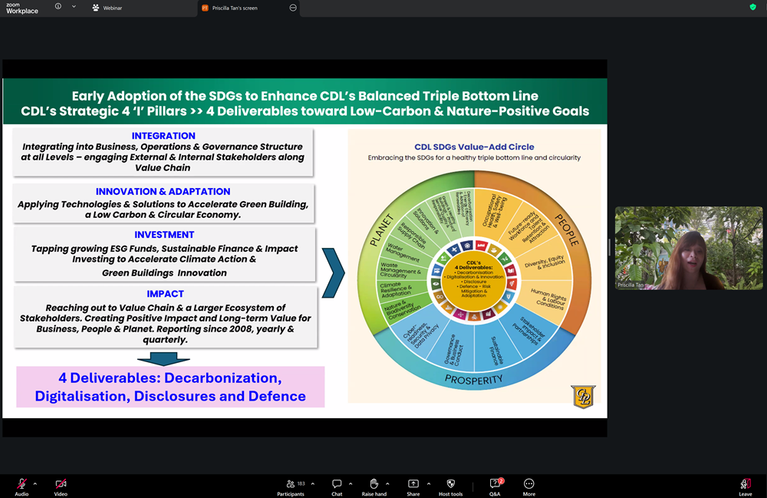Start sharing with the Share button
This screenshot has height=498, width=767.
[413, 487]
